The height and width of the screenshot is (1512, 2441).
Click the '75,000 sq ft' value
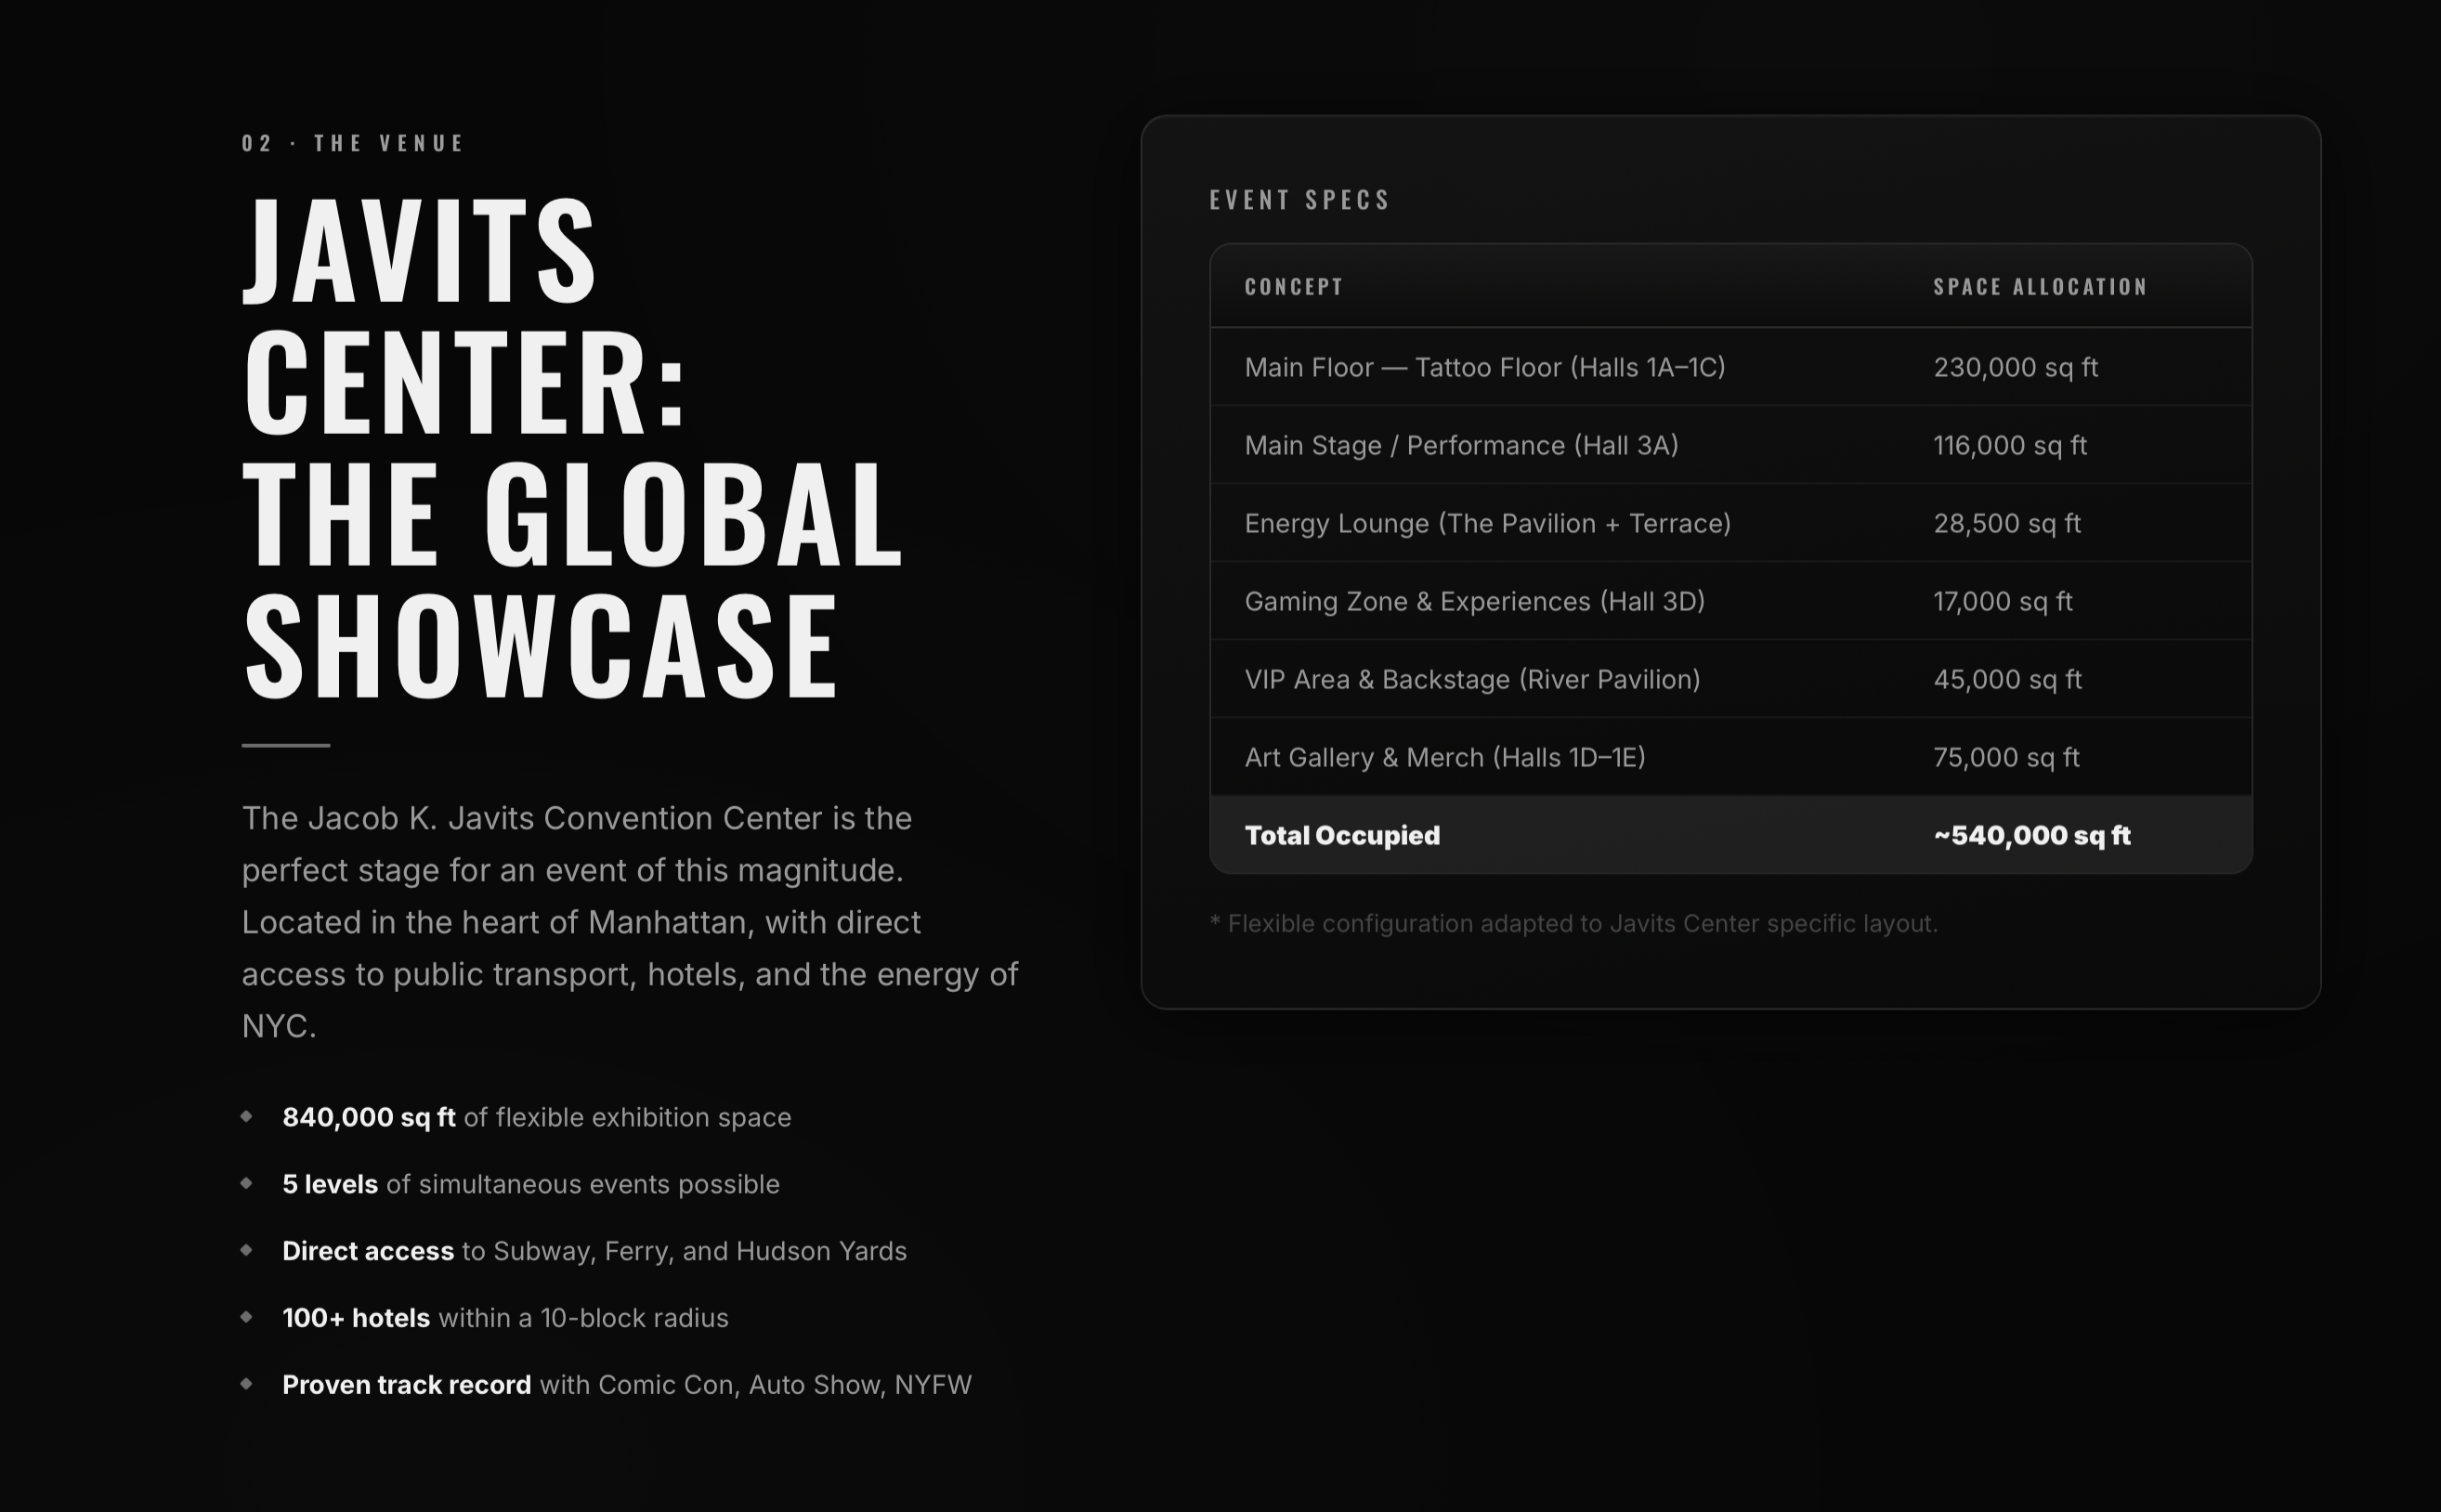pos(2006,758)
